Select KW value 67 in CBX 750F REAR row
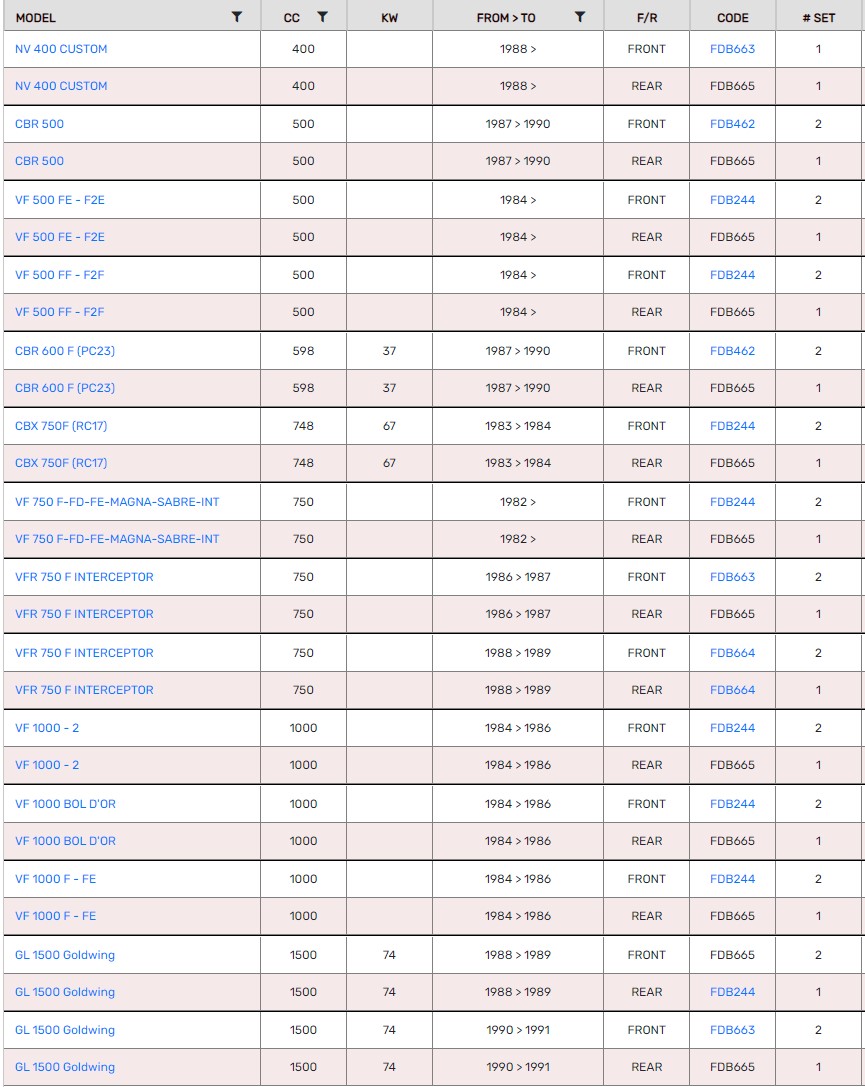 point(390,463)
